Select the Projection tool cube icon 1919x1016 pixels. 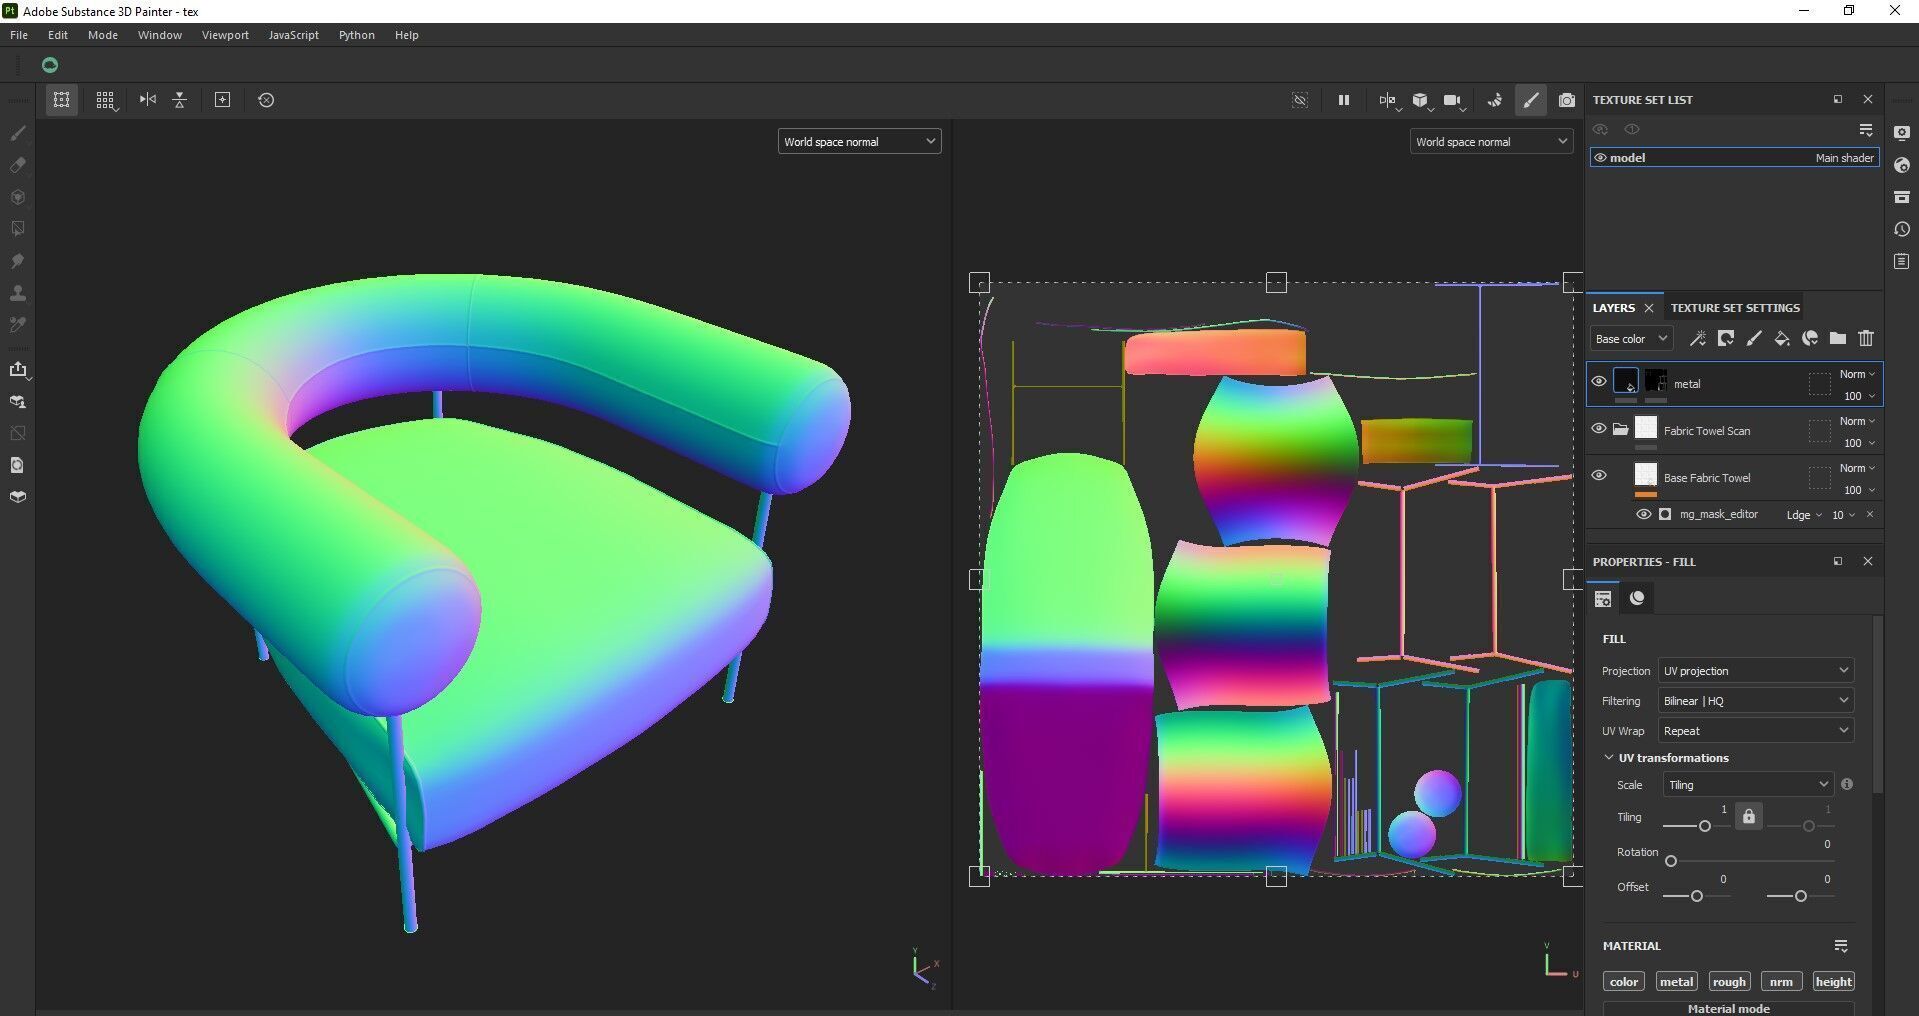[18, 197]
